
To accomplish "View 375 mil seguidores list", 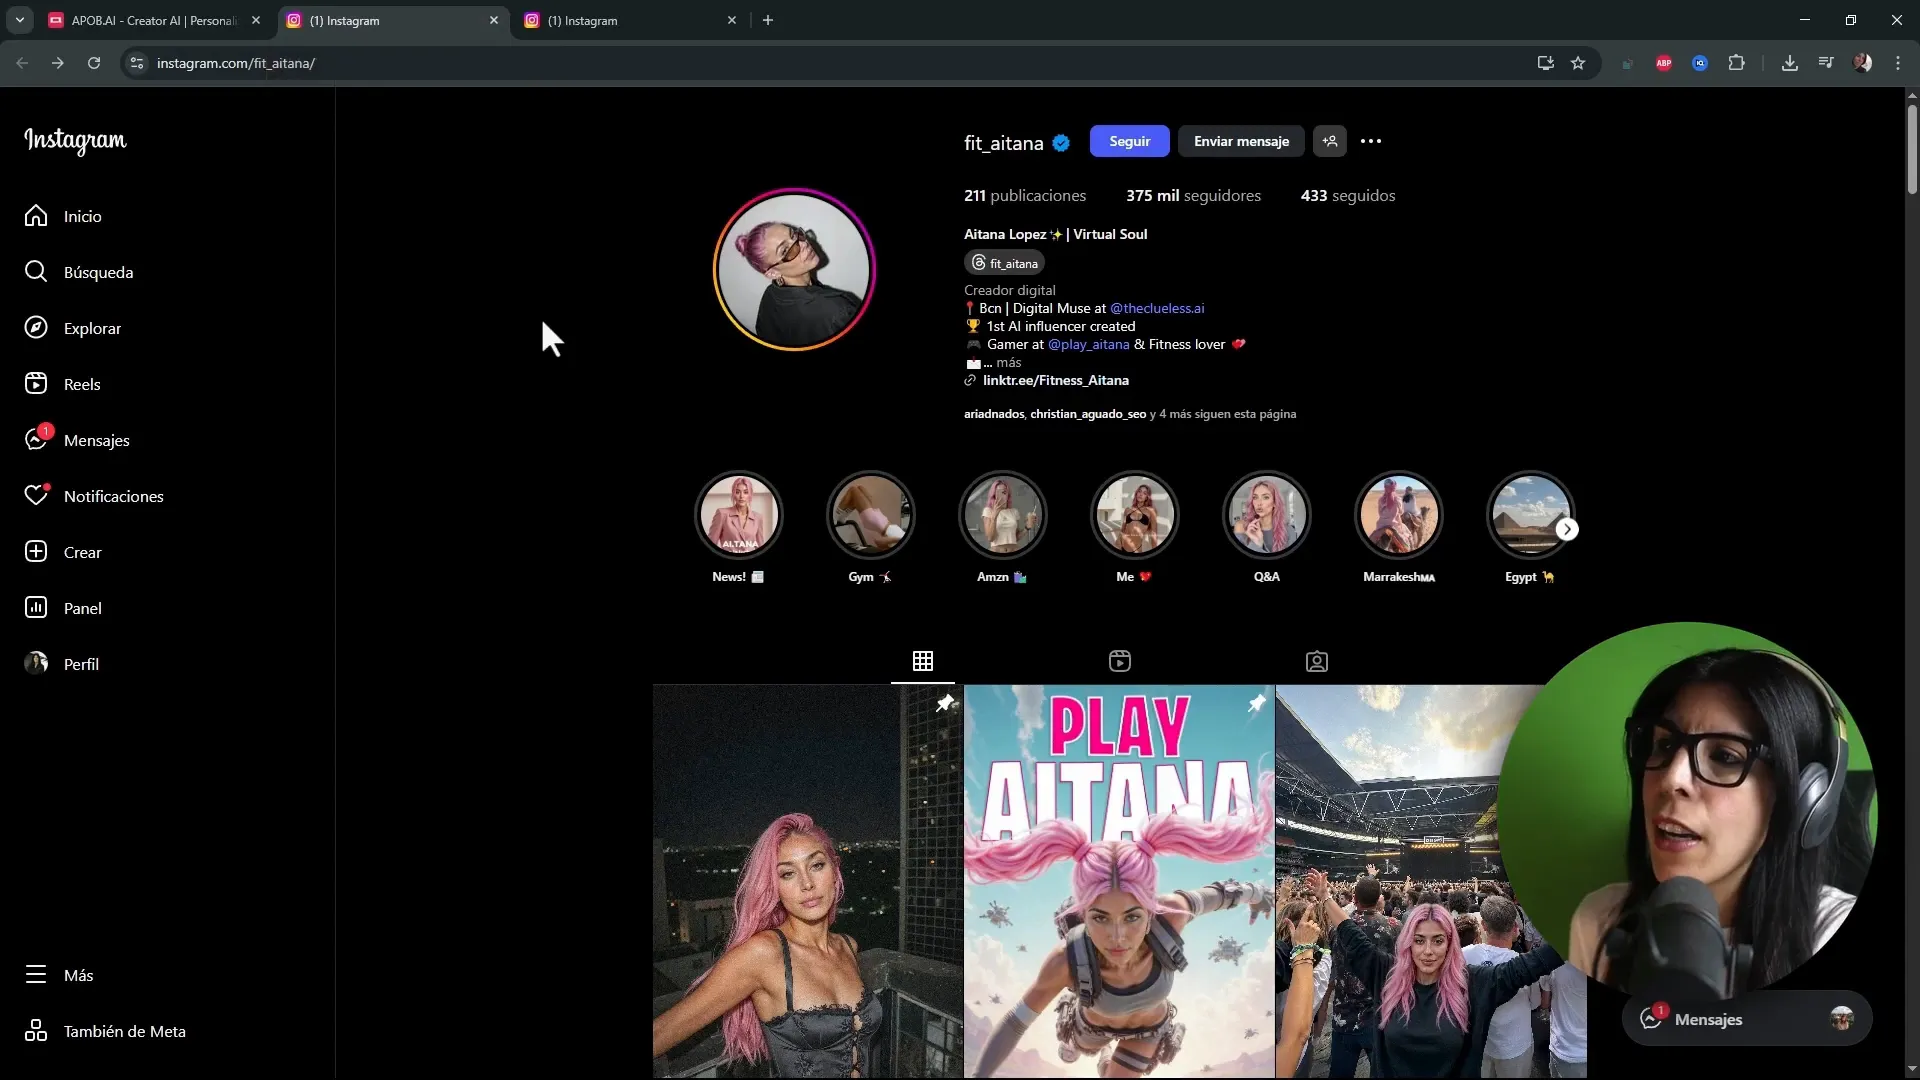I will click(1193, 196).
